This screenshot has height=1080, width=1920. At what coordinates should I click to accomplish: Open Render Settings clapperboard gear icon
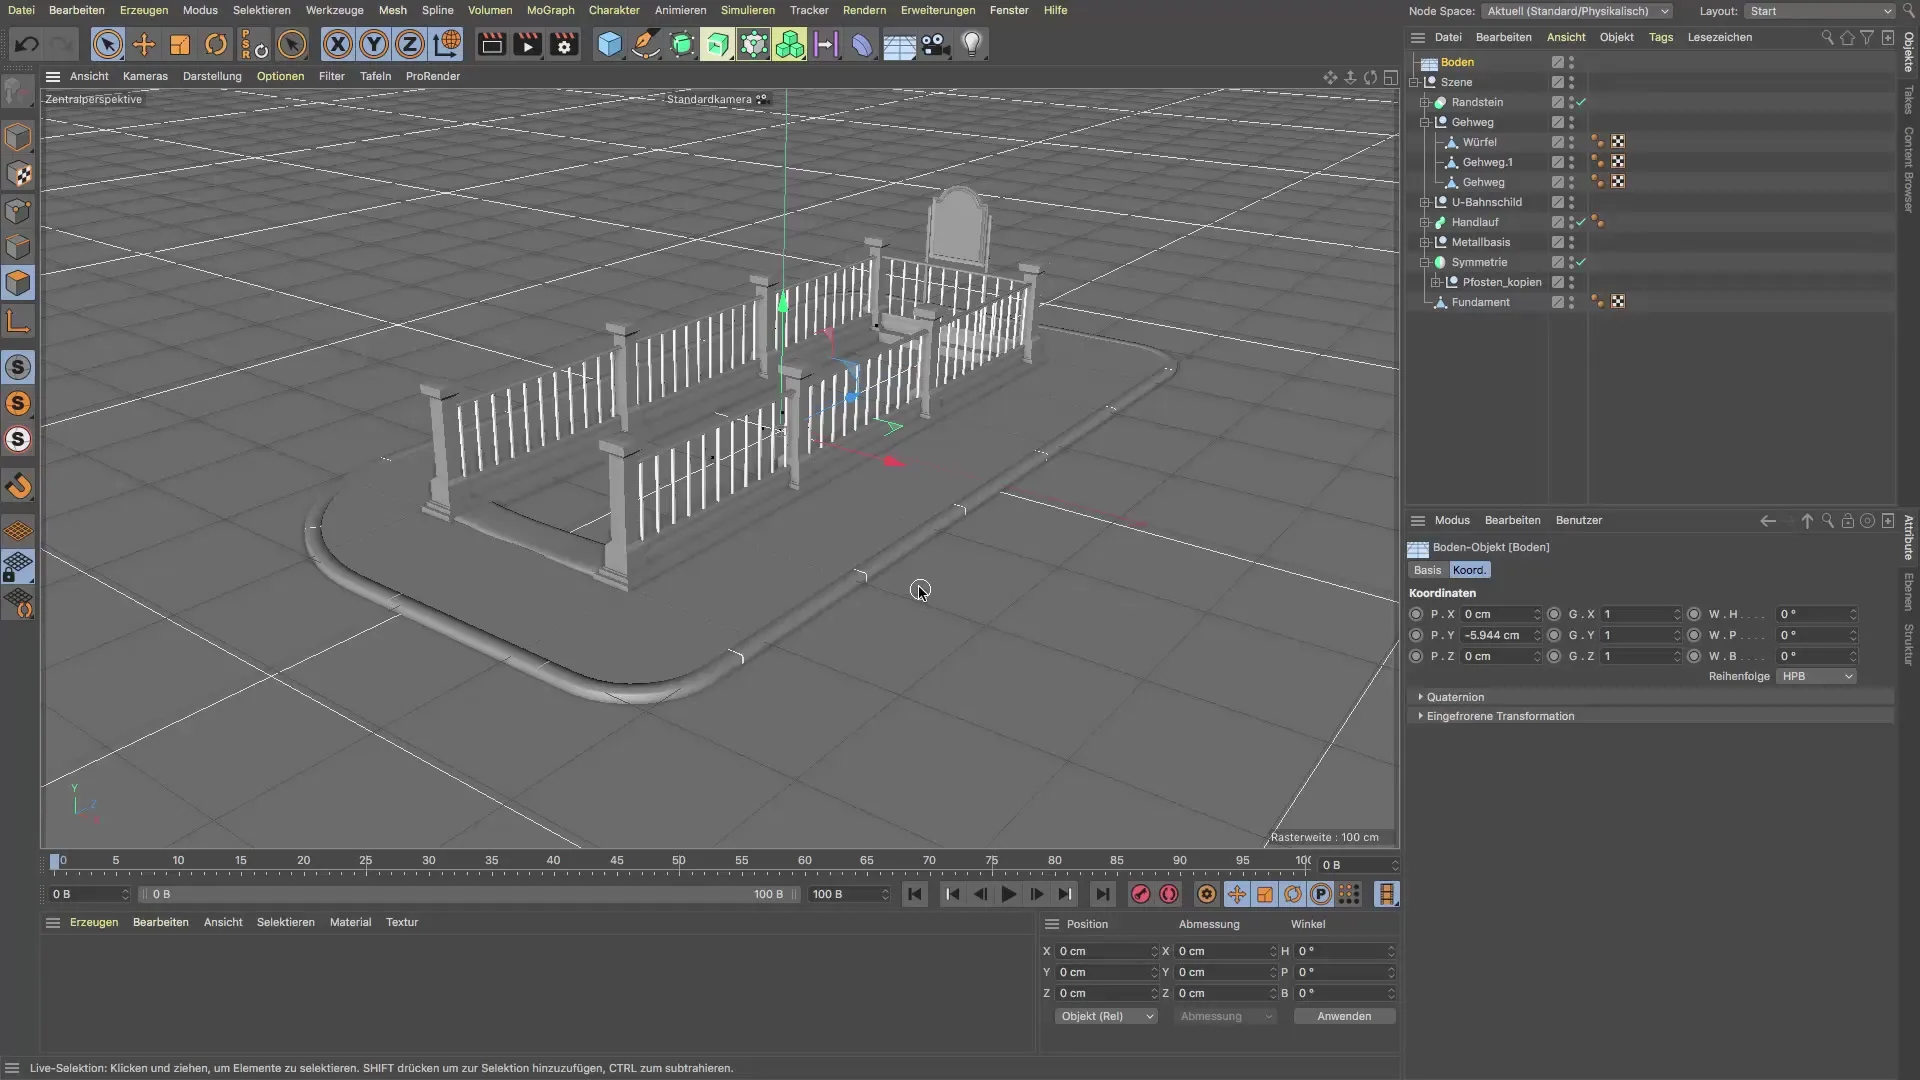click(x=564, y=45)
